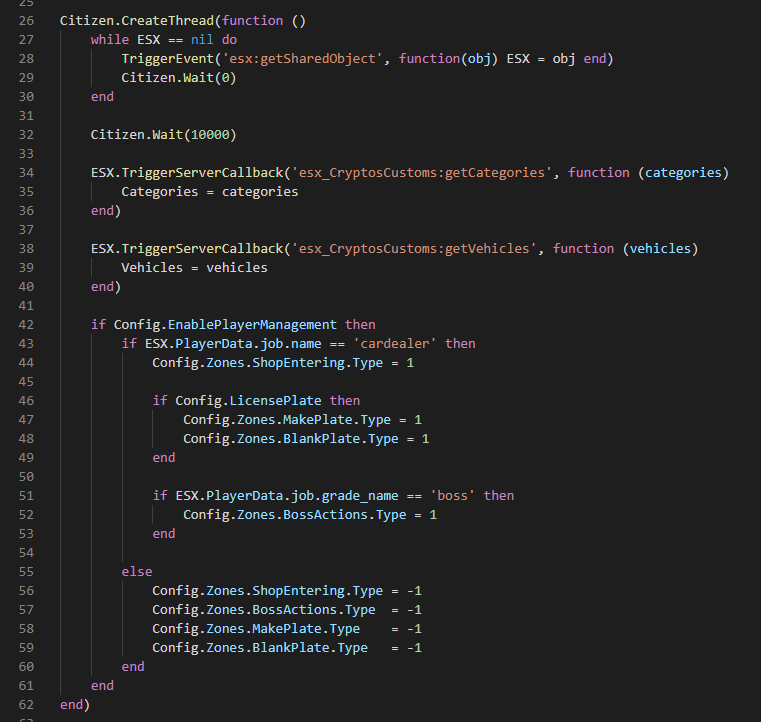The height and width of the screenshot is (722, 761).
Task: Click the 'end' keyword on line 53
Action: pyautogui.click(x=164, y=534)
